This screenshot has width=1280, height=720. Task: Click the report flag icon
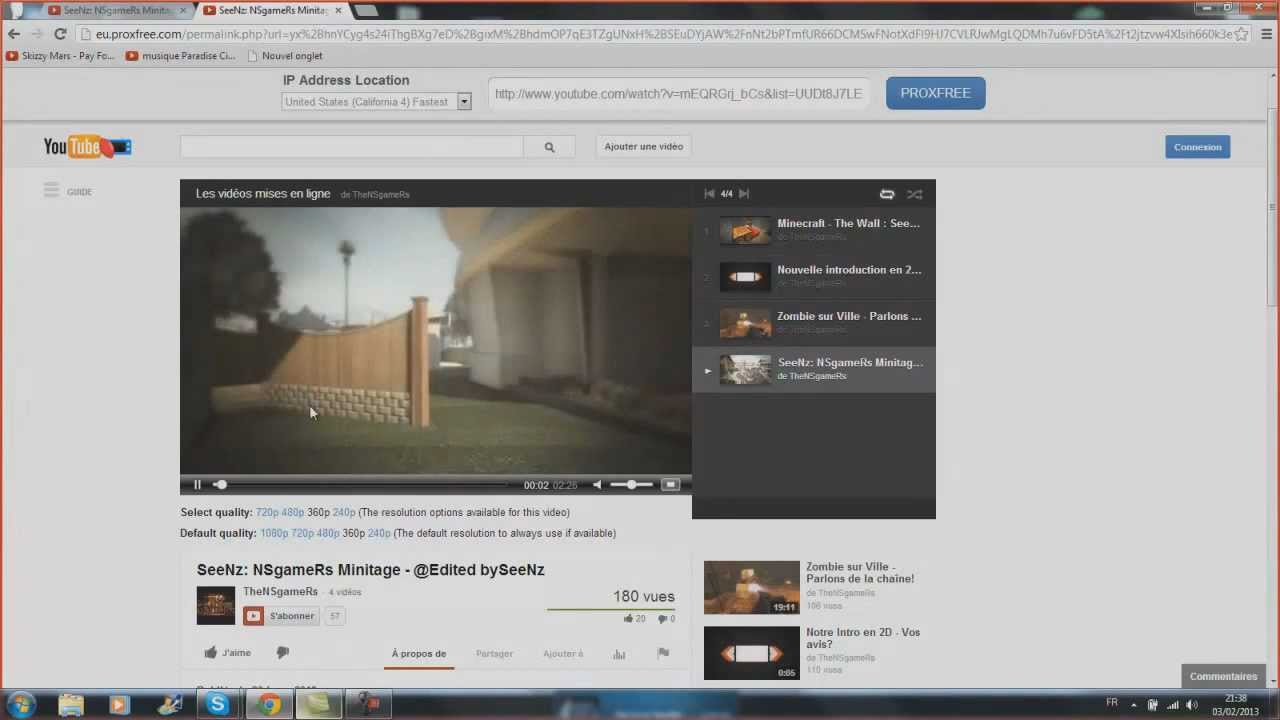663,654
